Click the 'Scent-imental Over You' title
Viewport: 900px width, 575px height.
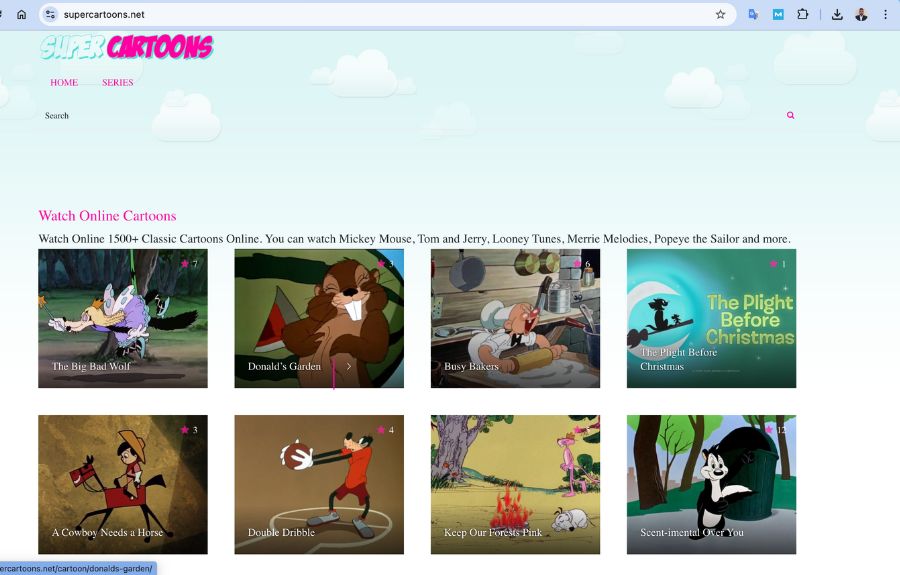(x=692, y=532)
